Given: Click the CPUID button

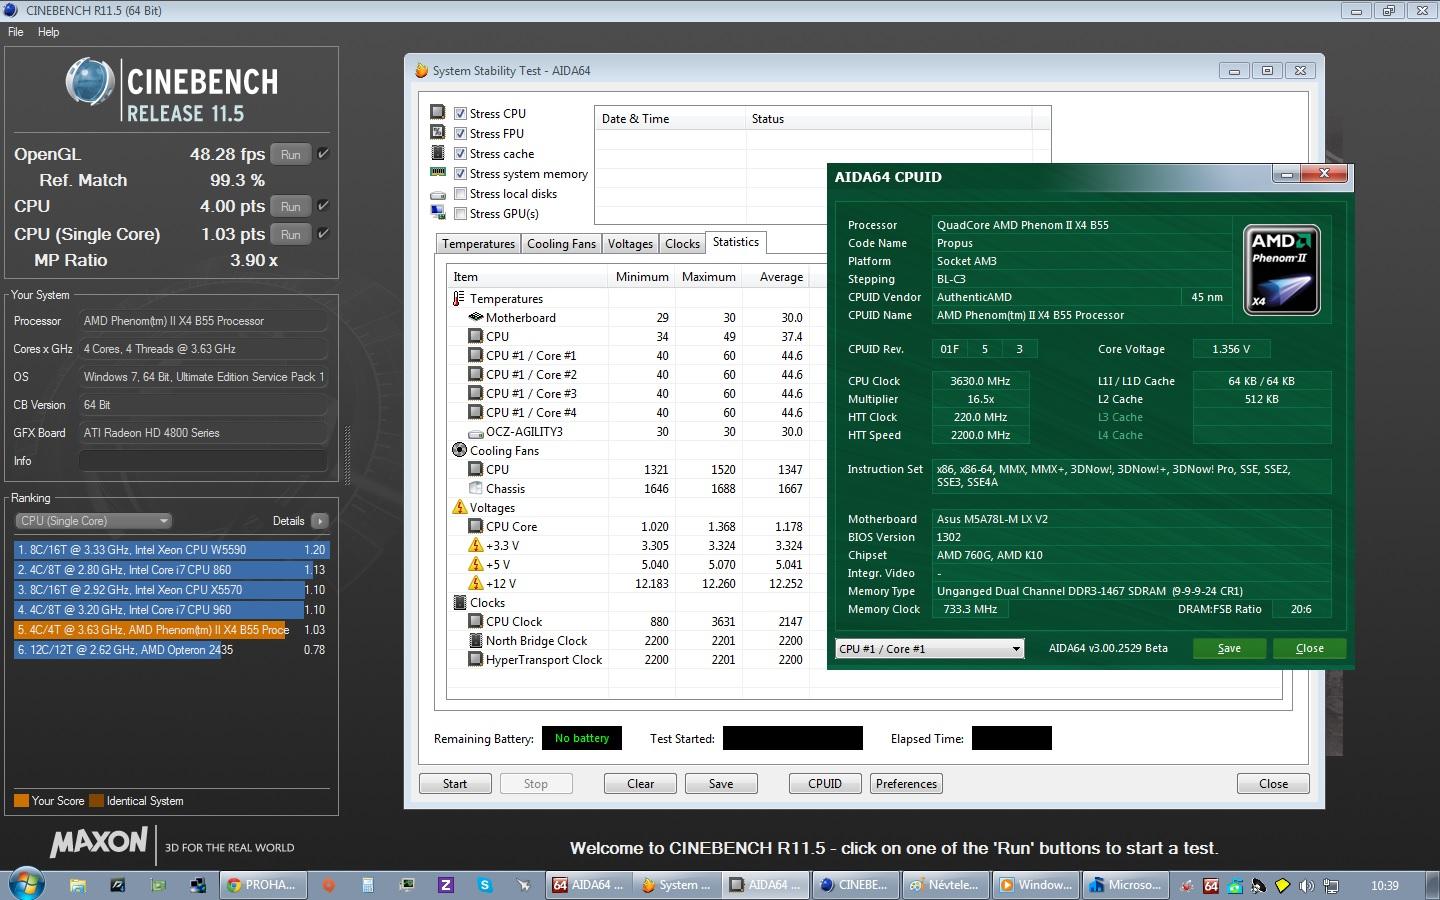Looking at the screenshot, I should [x=825, y=784].
